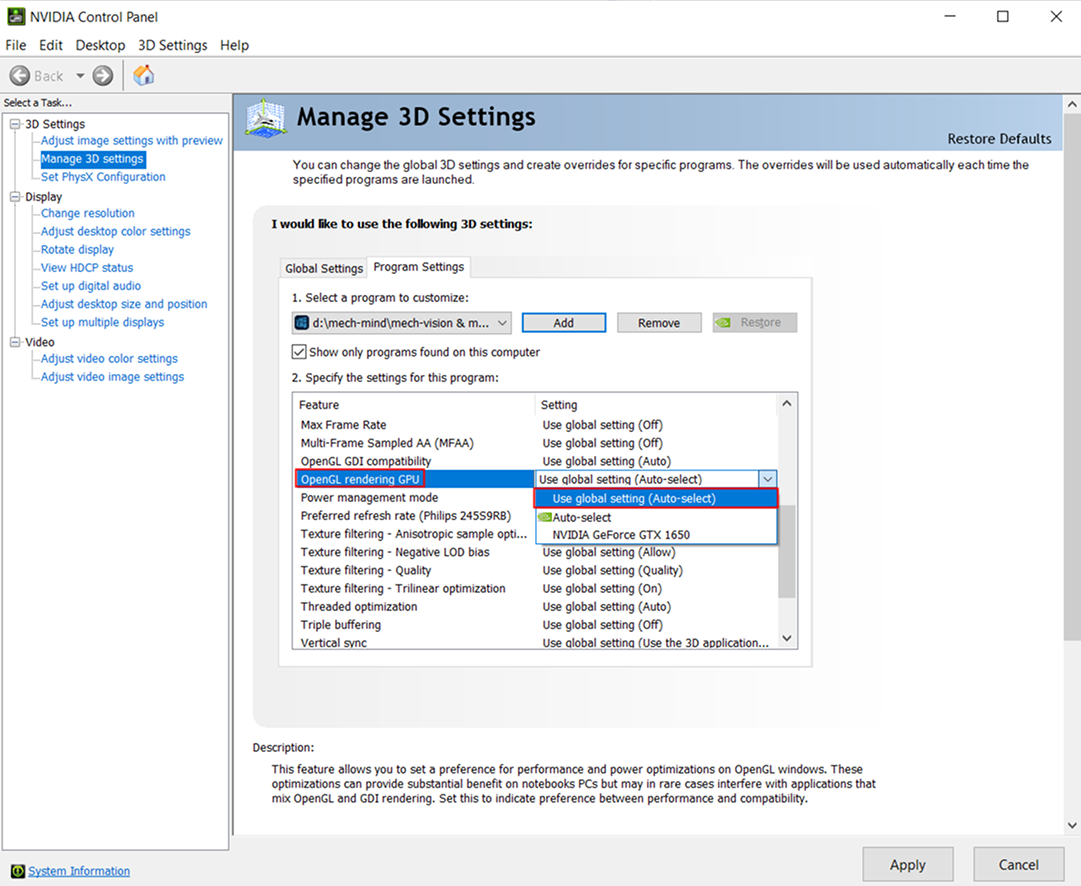The width and height of the screenshot is (1081, 886).
Task: Open Set up digital audio
Action: coord(90,286)
